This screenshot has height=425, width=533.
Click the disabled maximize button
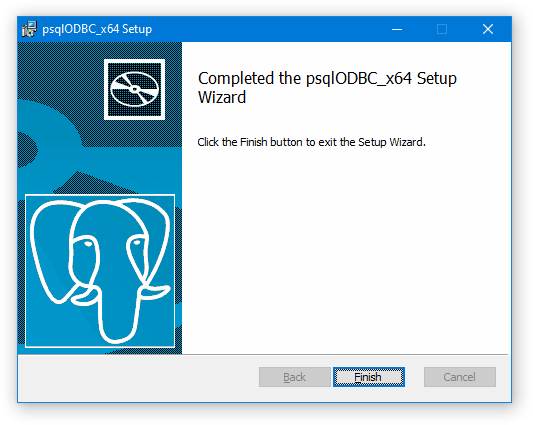pos(442,29)
